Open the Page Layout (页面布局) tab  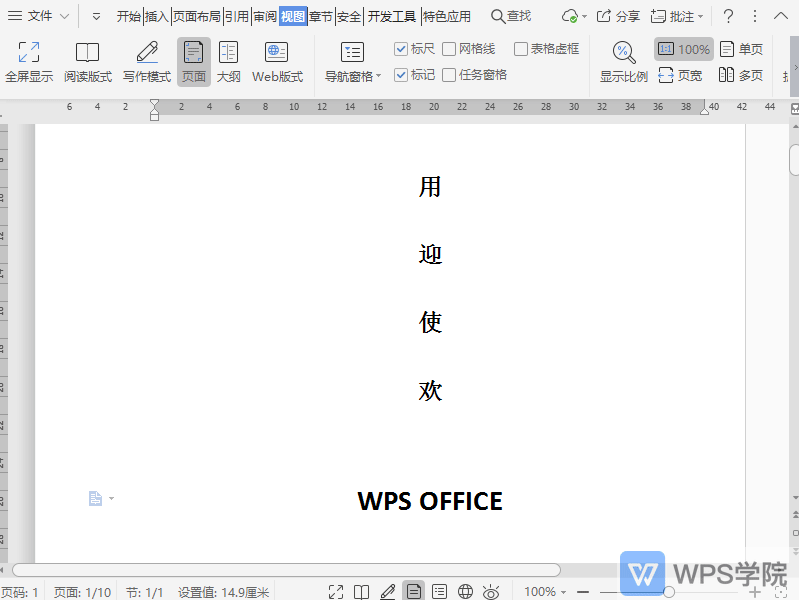[x=197, y=16]
